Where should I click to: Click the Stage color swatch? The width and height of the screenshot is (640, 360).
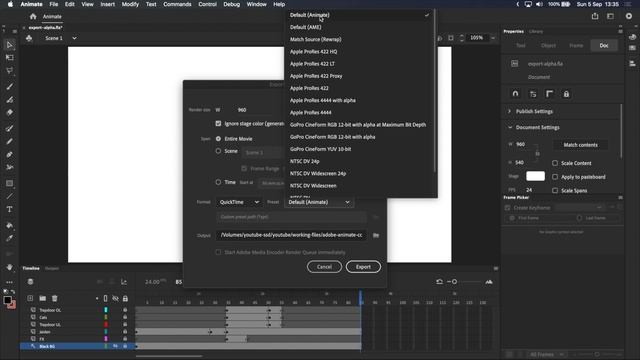[x=536, y=176]
